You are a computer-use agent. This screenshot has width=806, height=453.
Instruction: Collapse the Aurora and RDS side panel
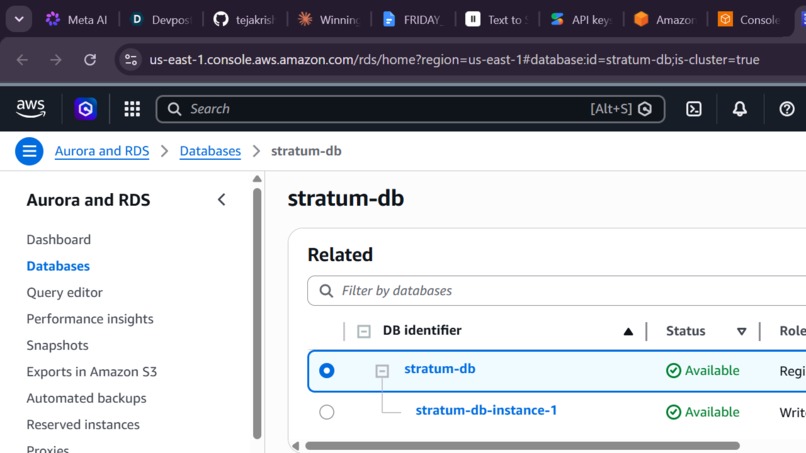pyautogui.click(x=222, y=200)
